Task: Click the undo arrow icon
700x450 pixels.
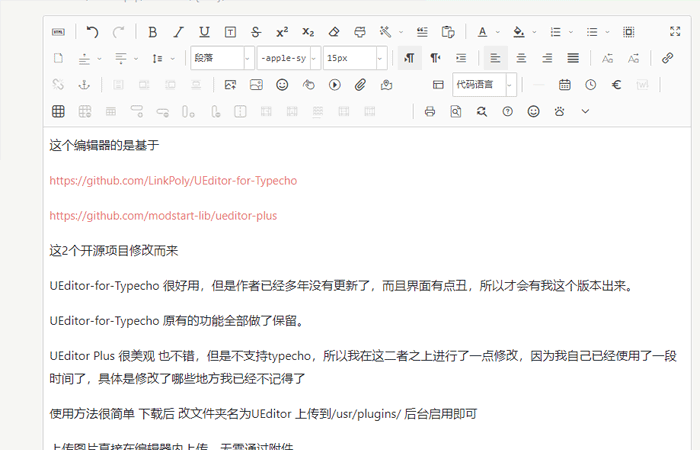Action: point(93,32)
